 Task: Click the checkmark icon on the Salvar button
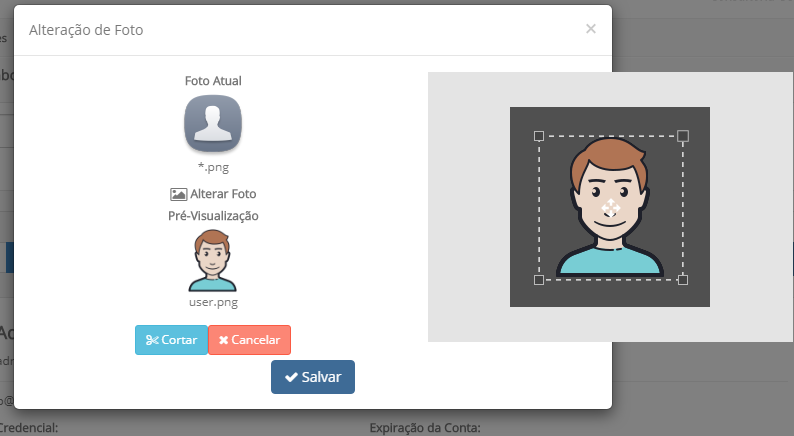click(x=291, y=377)
